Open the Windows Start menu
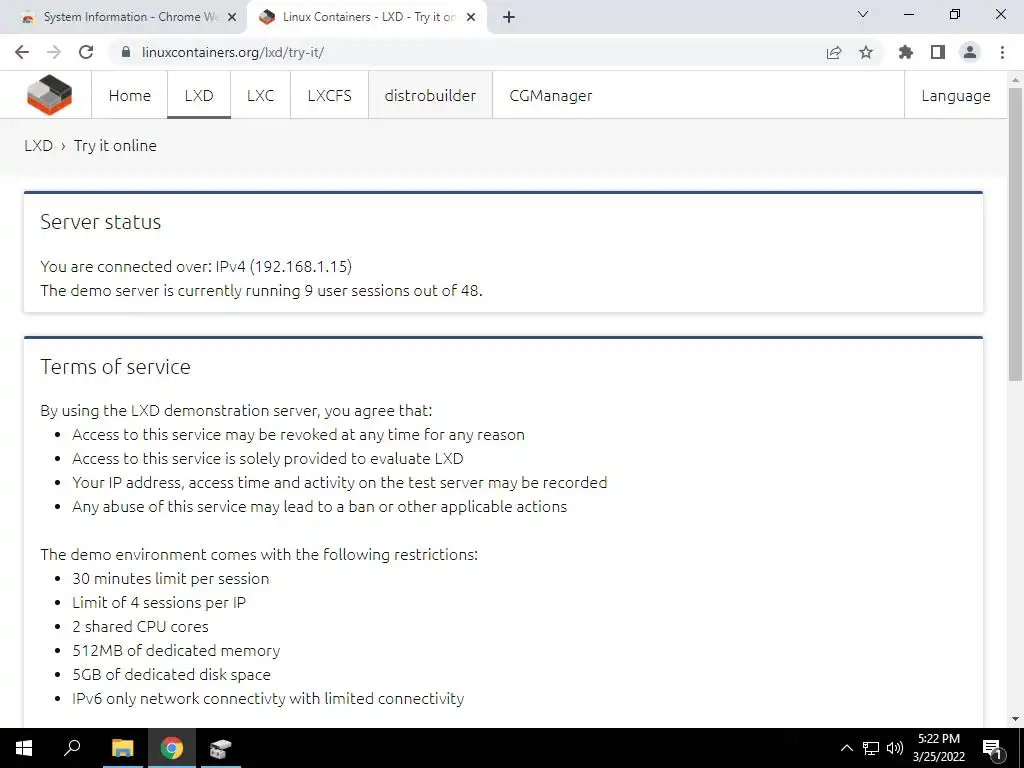This screenshot has height=768, width=1024. pos(24,748)
